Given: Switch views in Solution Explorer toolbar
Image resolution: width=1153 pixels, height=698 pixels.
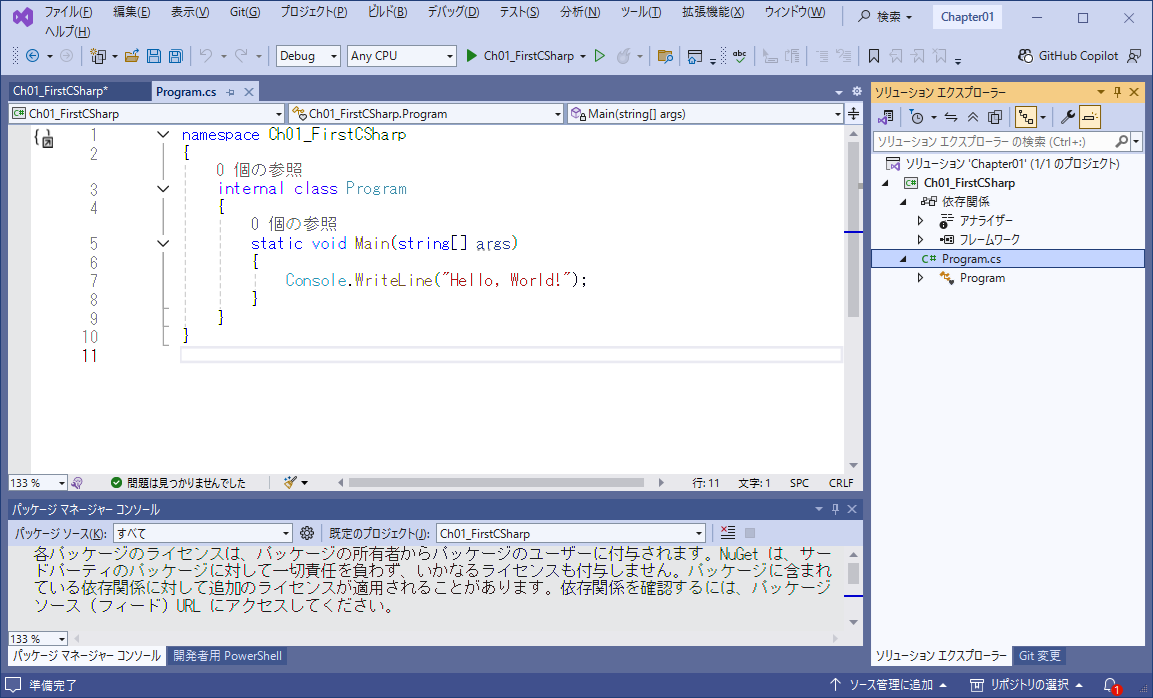Looking at the screenshot, I should pos(885,117).
